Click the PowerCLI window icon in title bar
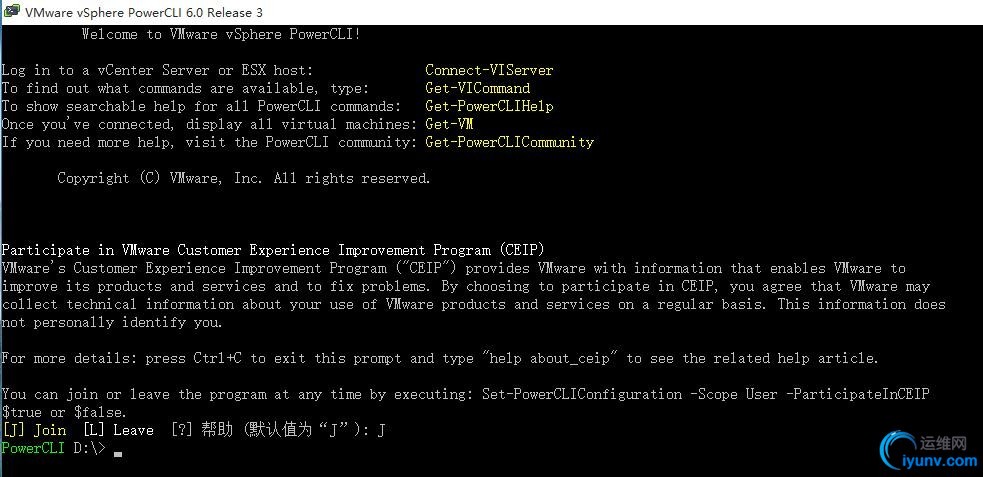Image resolution: width=983 pixels, height=477 pixels. [x=11, y=12]
